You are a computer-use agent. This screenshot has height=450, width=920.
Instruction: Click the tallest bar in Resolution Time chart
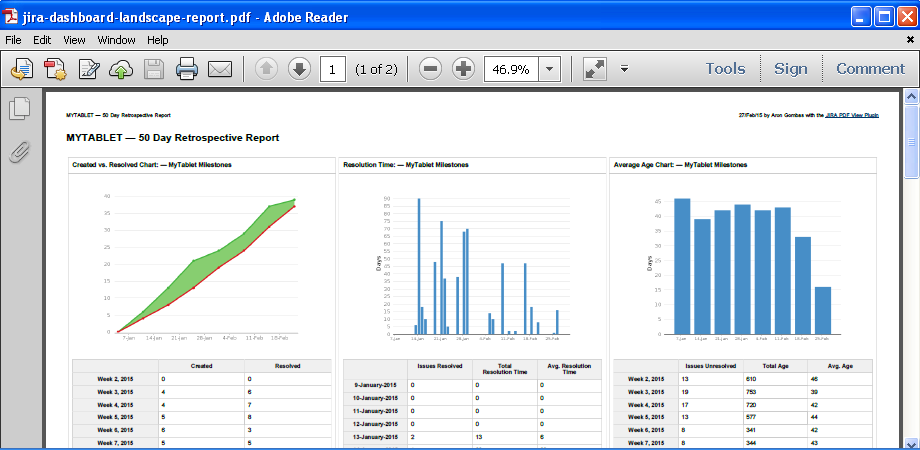point(419,266)
